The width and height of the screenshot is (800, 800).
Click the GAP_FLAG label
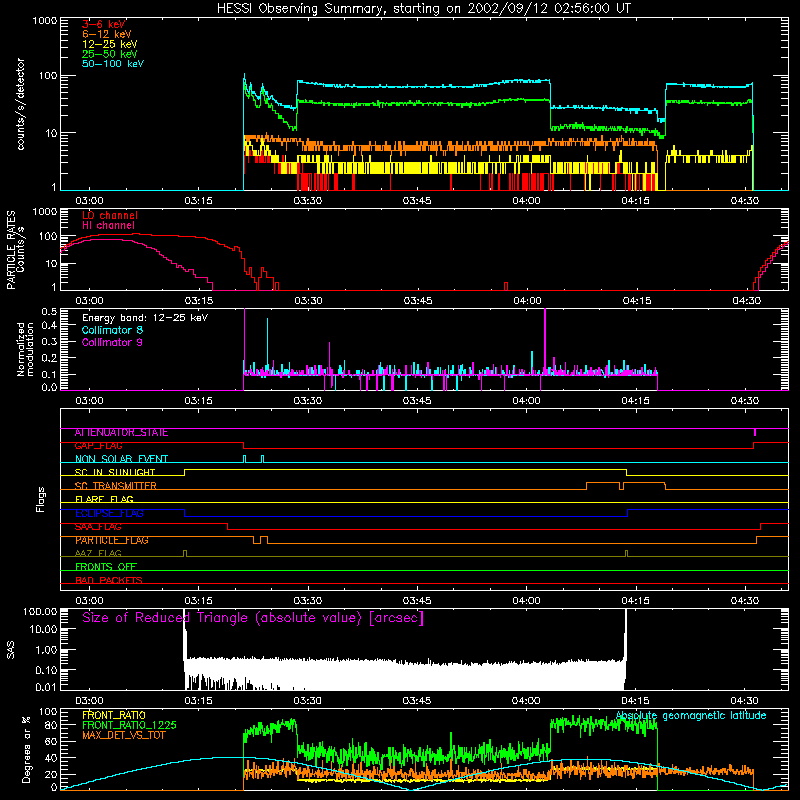click(x=98, y=446)
